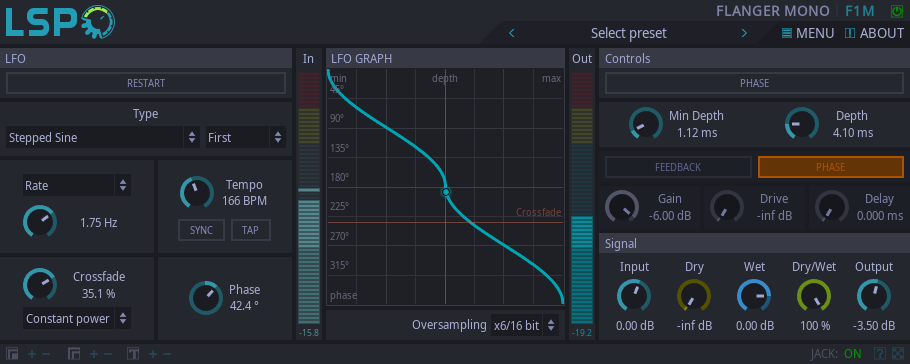Click the filled-corner scaling icon in bottom bar
Viewport: 910px width, 364px height.
pos(12,354)
